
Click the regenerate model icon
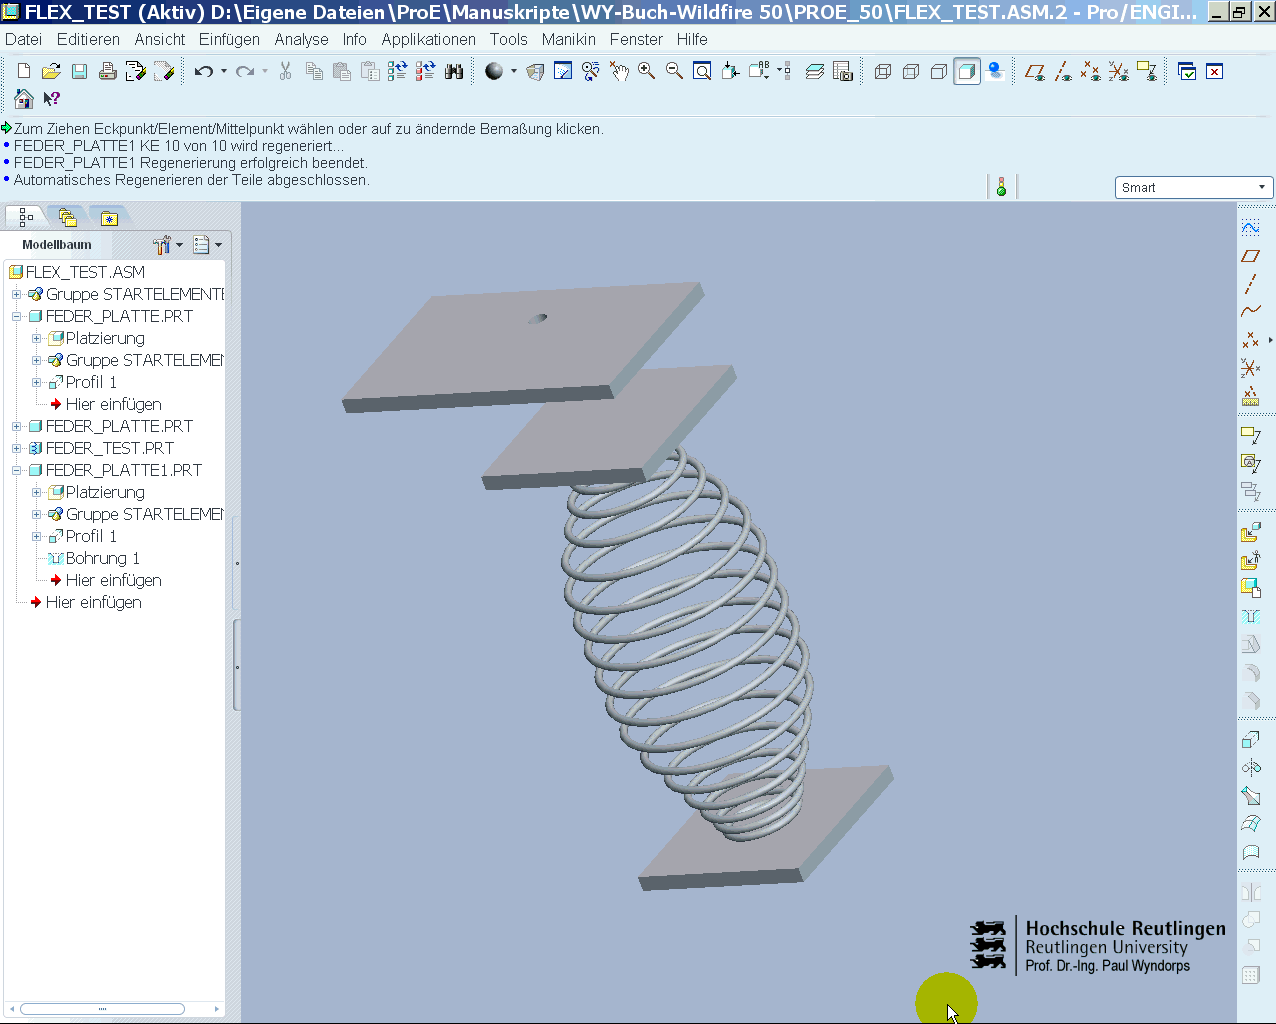click(397, 72)
